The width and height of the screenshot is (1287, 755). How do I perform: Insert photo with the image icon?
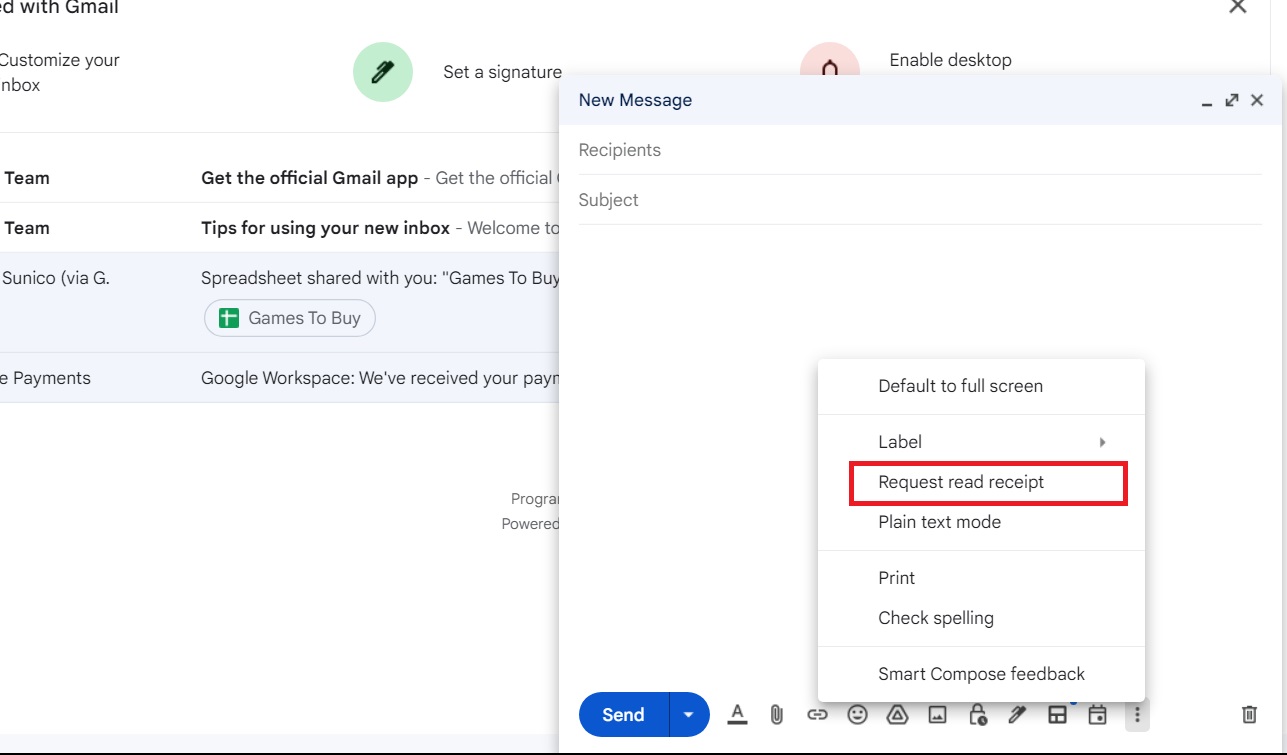tap(937, 714)
